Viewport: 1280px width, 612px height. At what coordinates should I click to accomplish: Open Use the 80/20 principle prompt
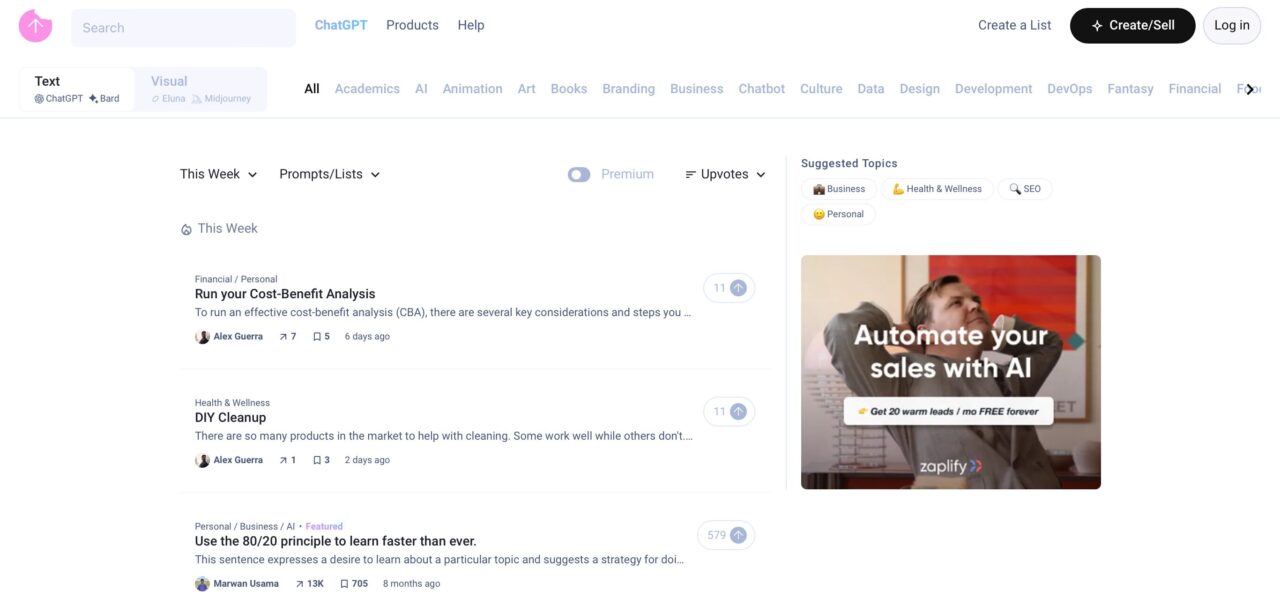click(336, 541)
